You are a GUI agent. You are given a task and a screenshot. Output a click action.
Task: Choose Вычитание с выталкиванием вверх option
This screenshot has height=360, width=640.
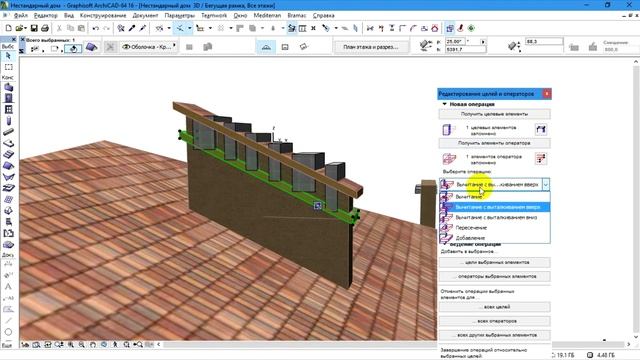point(495,207)
